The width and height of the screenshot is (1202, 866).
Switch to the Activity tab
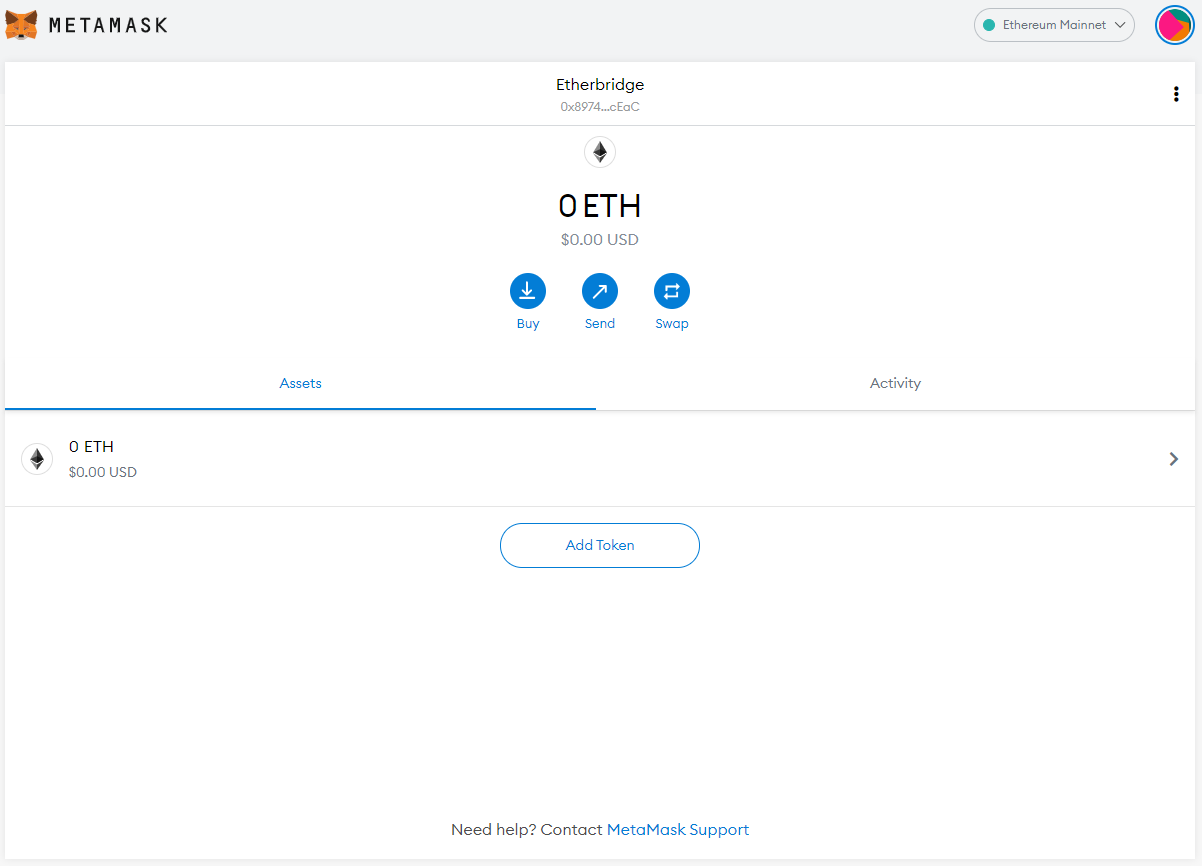click(895, 383)
